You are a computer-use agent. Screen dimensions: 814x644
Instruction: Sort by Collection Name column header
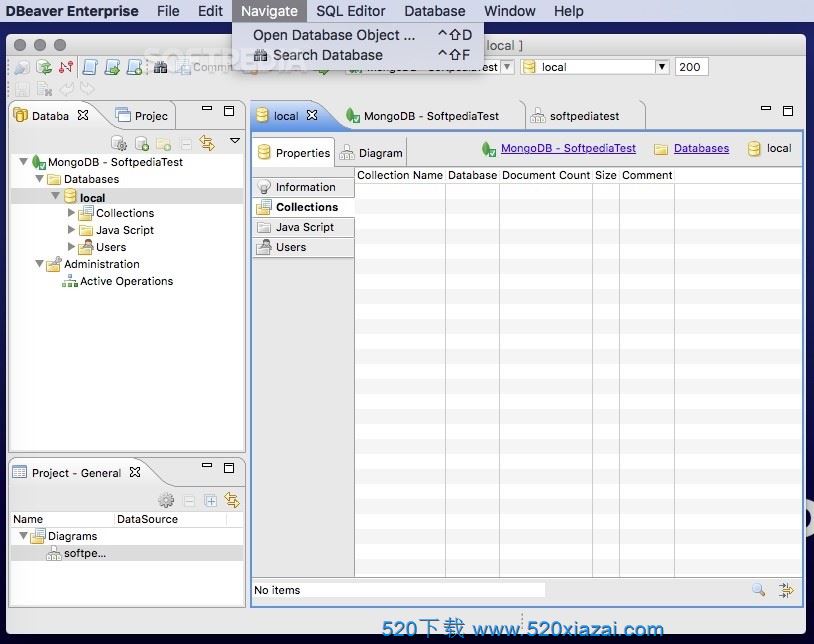point(400,175)
